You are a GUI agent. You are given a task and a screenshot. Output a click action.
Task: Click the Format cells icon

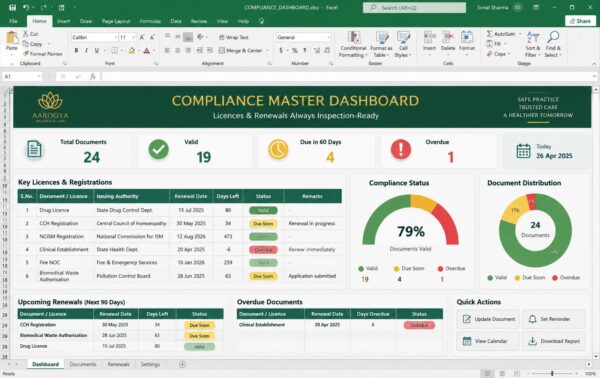[x=467, y=38]
